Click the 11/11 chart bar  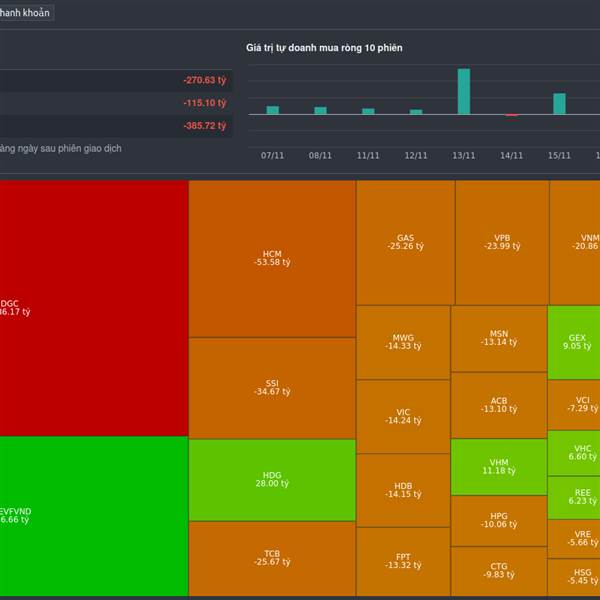[x=368, y=111]
